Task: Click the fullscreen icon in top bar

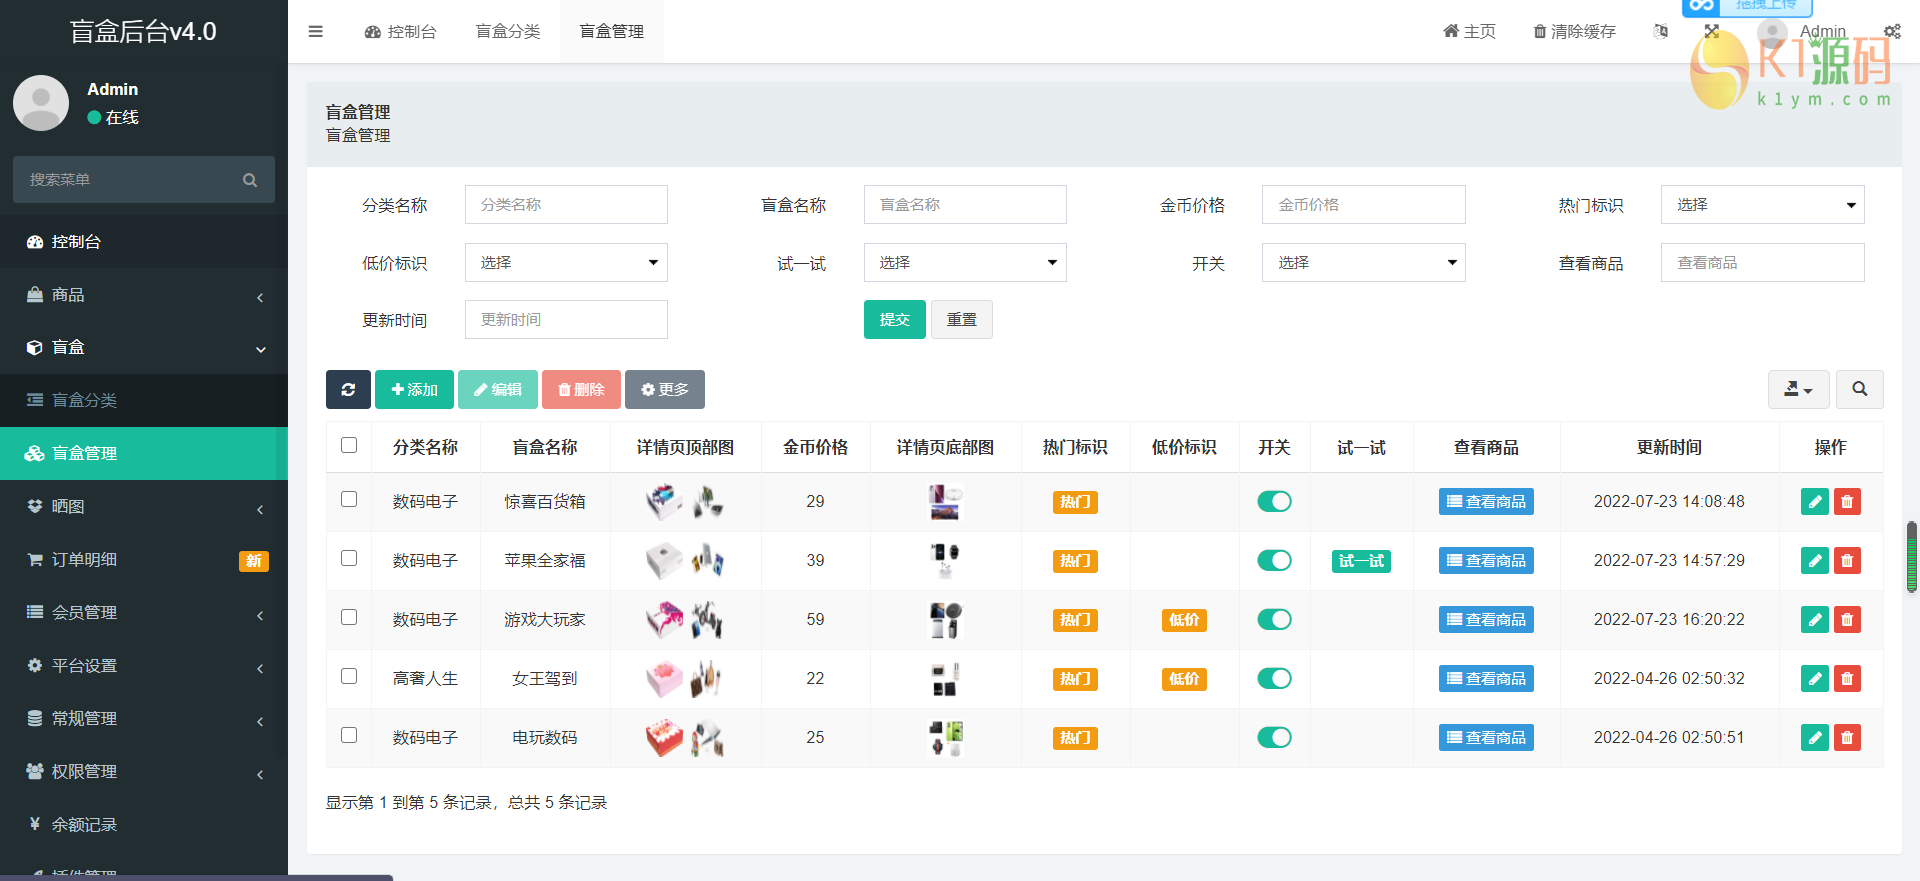Action: pos(1711,32)
